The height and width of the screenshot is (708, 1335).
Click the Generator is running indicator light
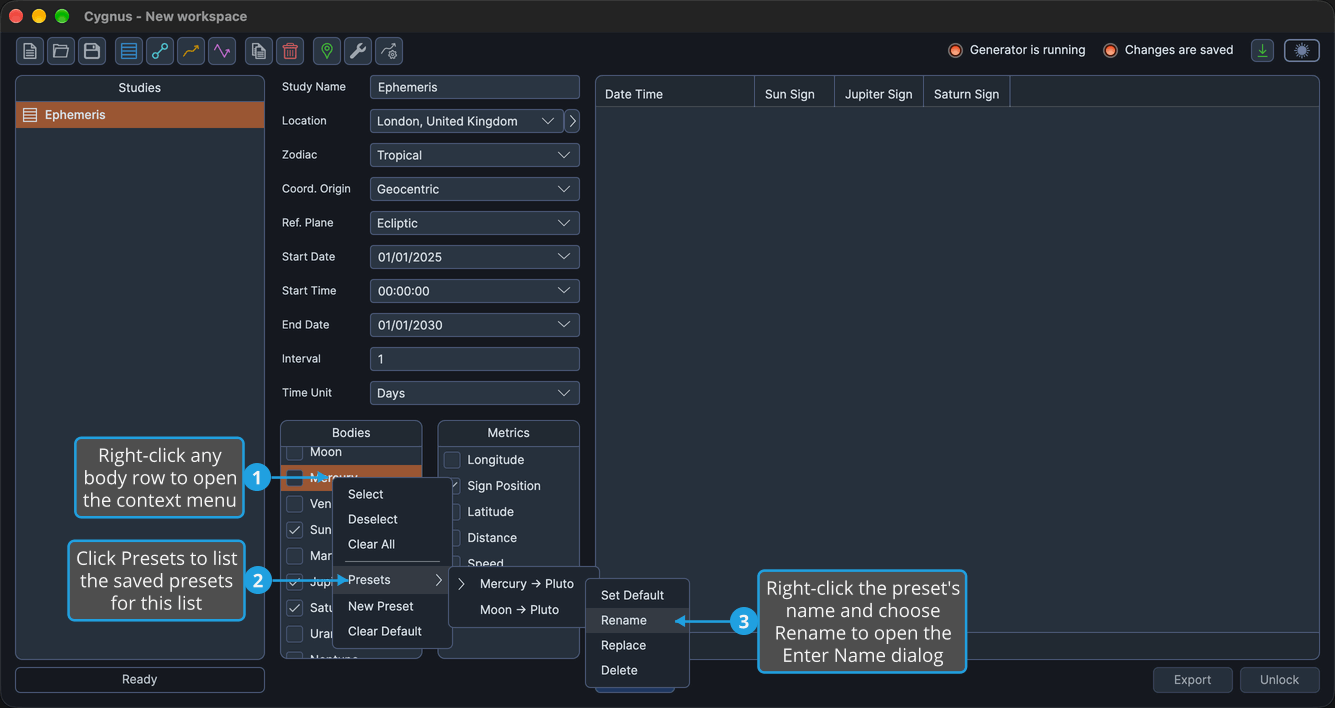pos(955,50)
